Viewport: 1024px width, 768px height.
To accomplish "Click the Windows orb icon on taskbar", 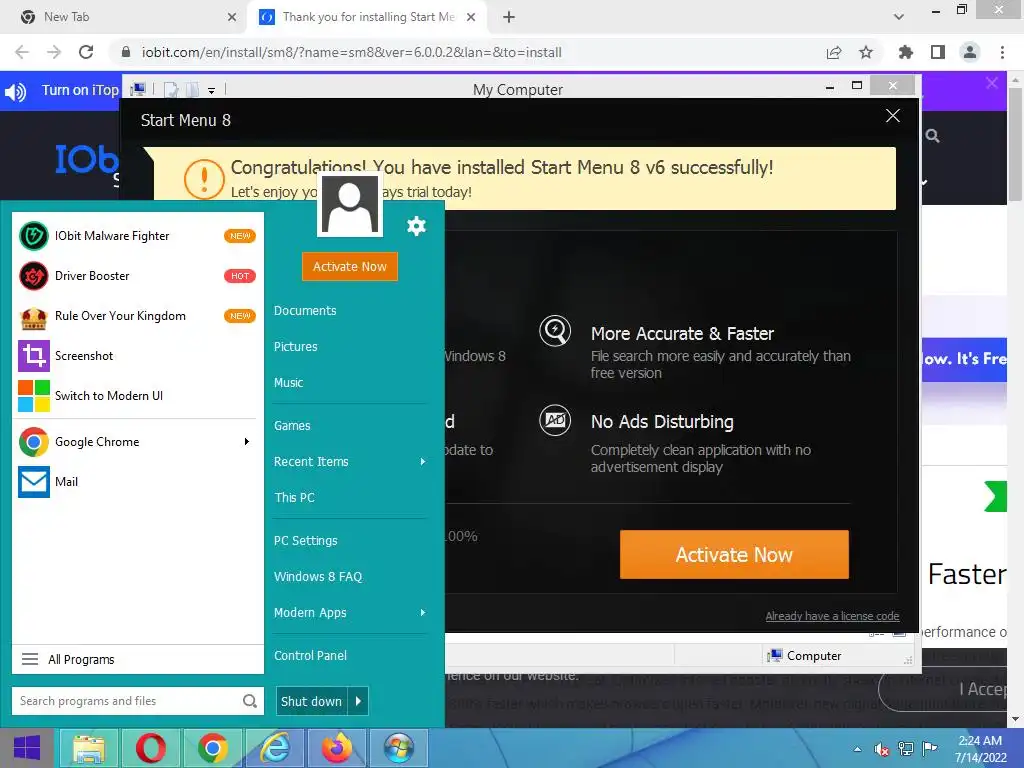I will (x=398, y=748).
